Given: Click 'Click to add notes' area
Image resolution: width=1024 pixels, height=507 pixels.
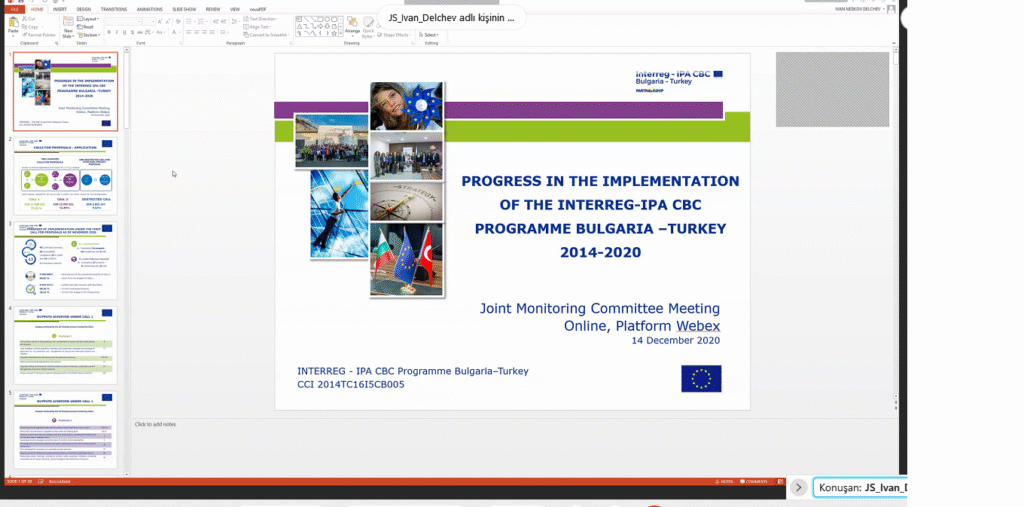Looking at the screenshot, I should [156, 424].
